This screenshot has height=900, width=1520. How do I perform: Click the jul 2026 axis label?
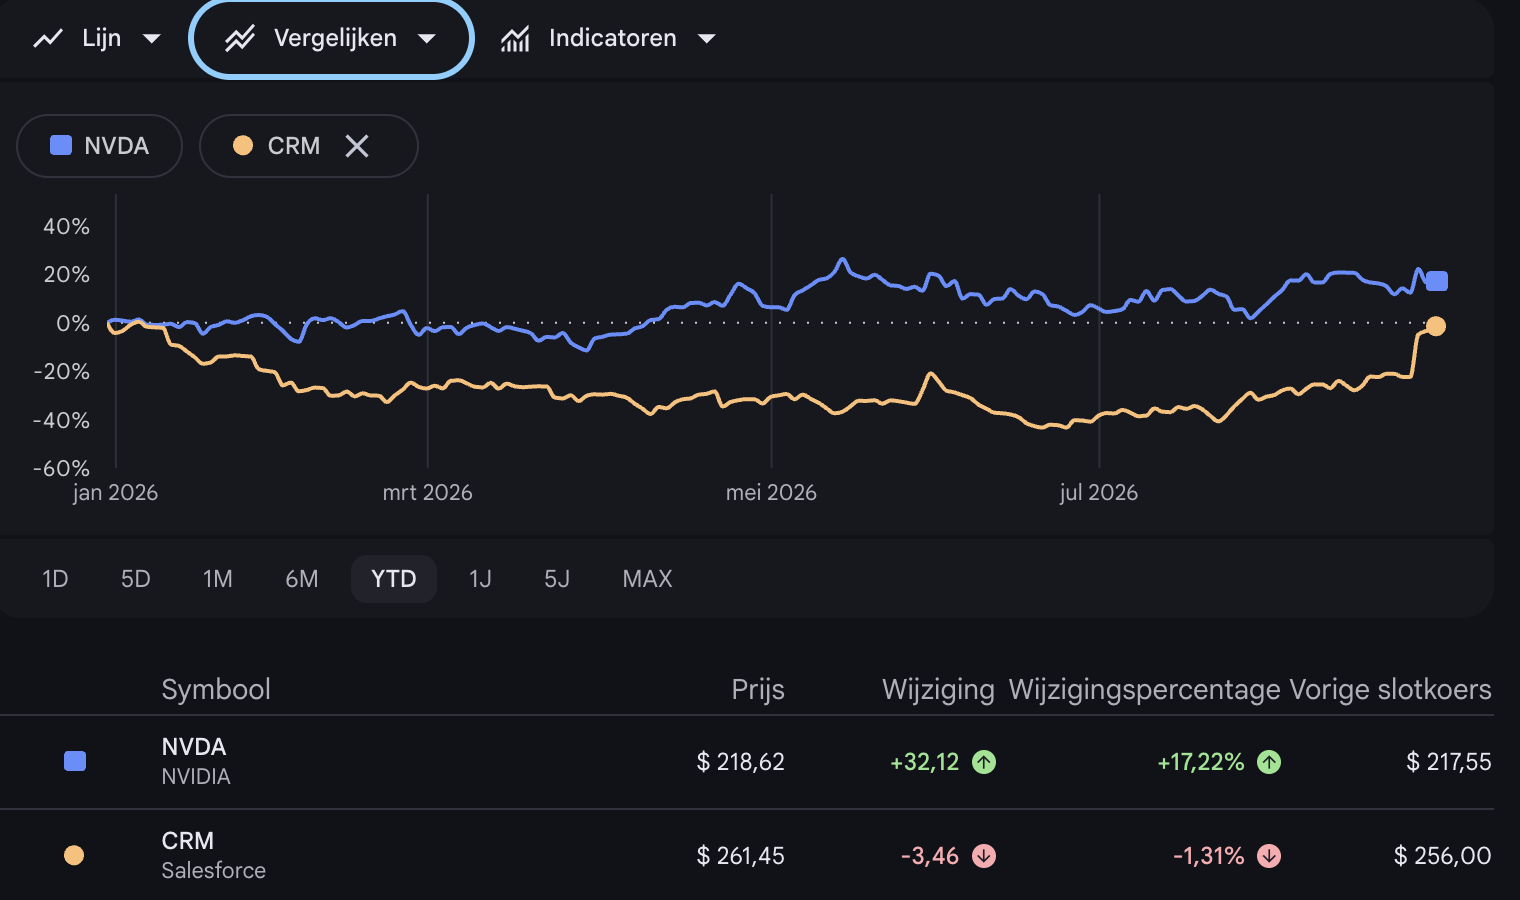click(1099, 493)
